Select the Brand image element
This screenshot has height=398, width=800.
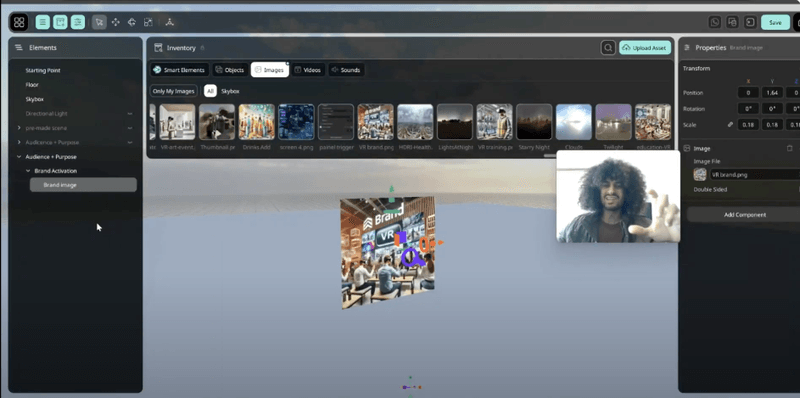83,185
